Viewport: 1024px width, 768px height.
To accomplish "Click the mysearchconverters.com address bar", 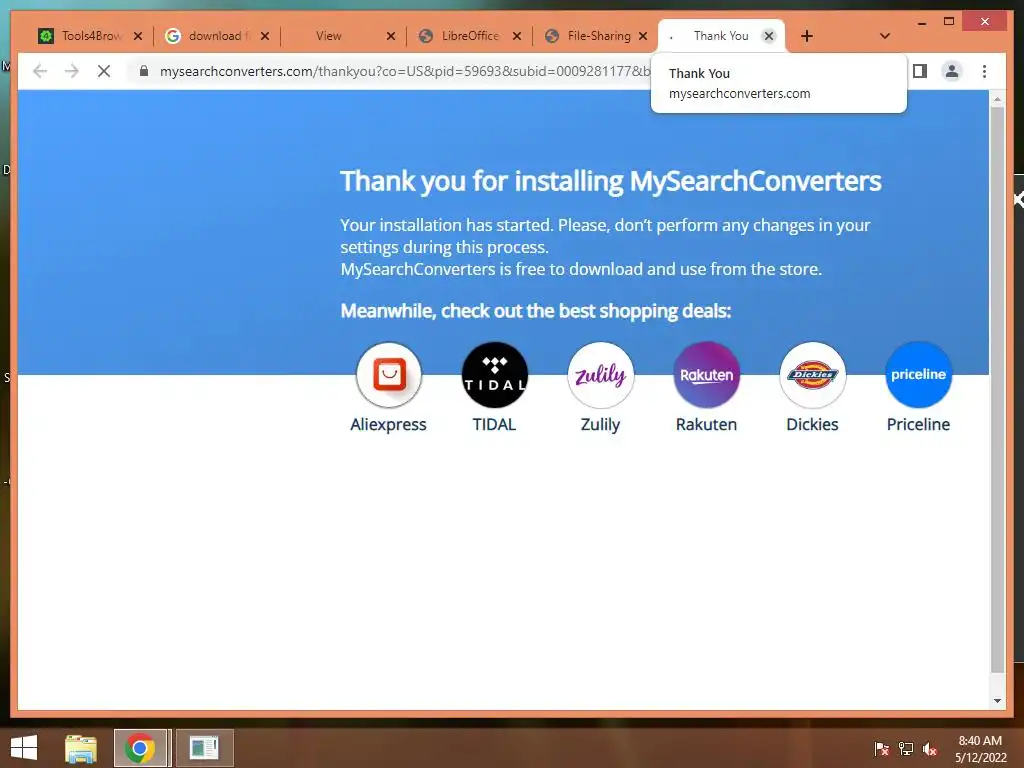I will tap(404, 71).
